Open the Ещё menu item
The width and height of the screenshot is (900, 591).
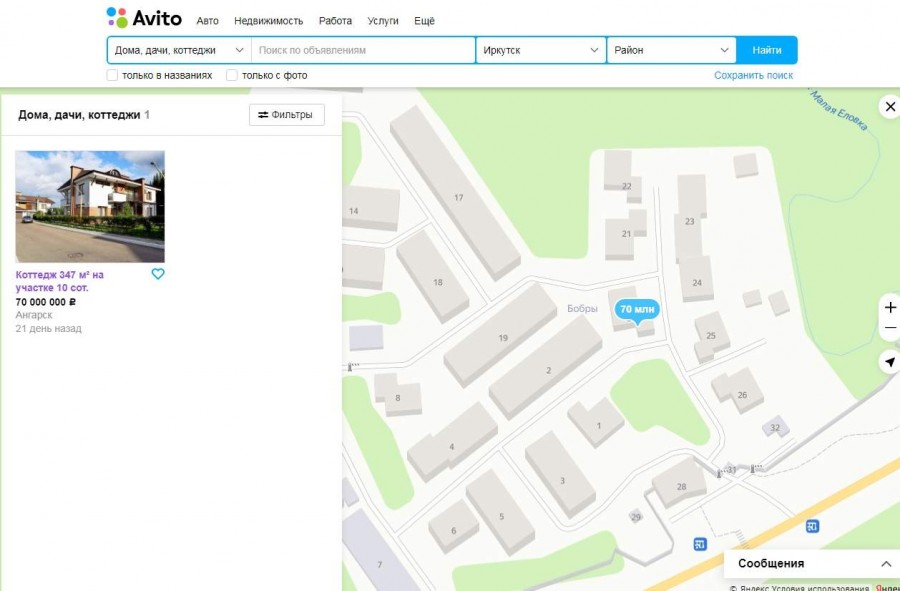pos(424,21)
